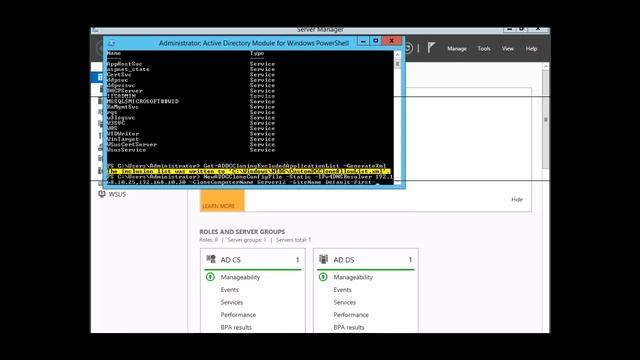Open Performance under AD DS
640x360 pixels.
351,315
